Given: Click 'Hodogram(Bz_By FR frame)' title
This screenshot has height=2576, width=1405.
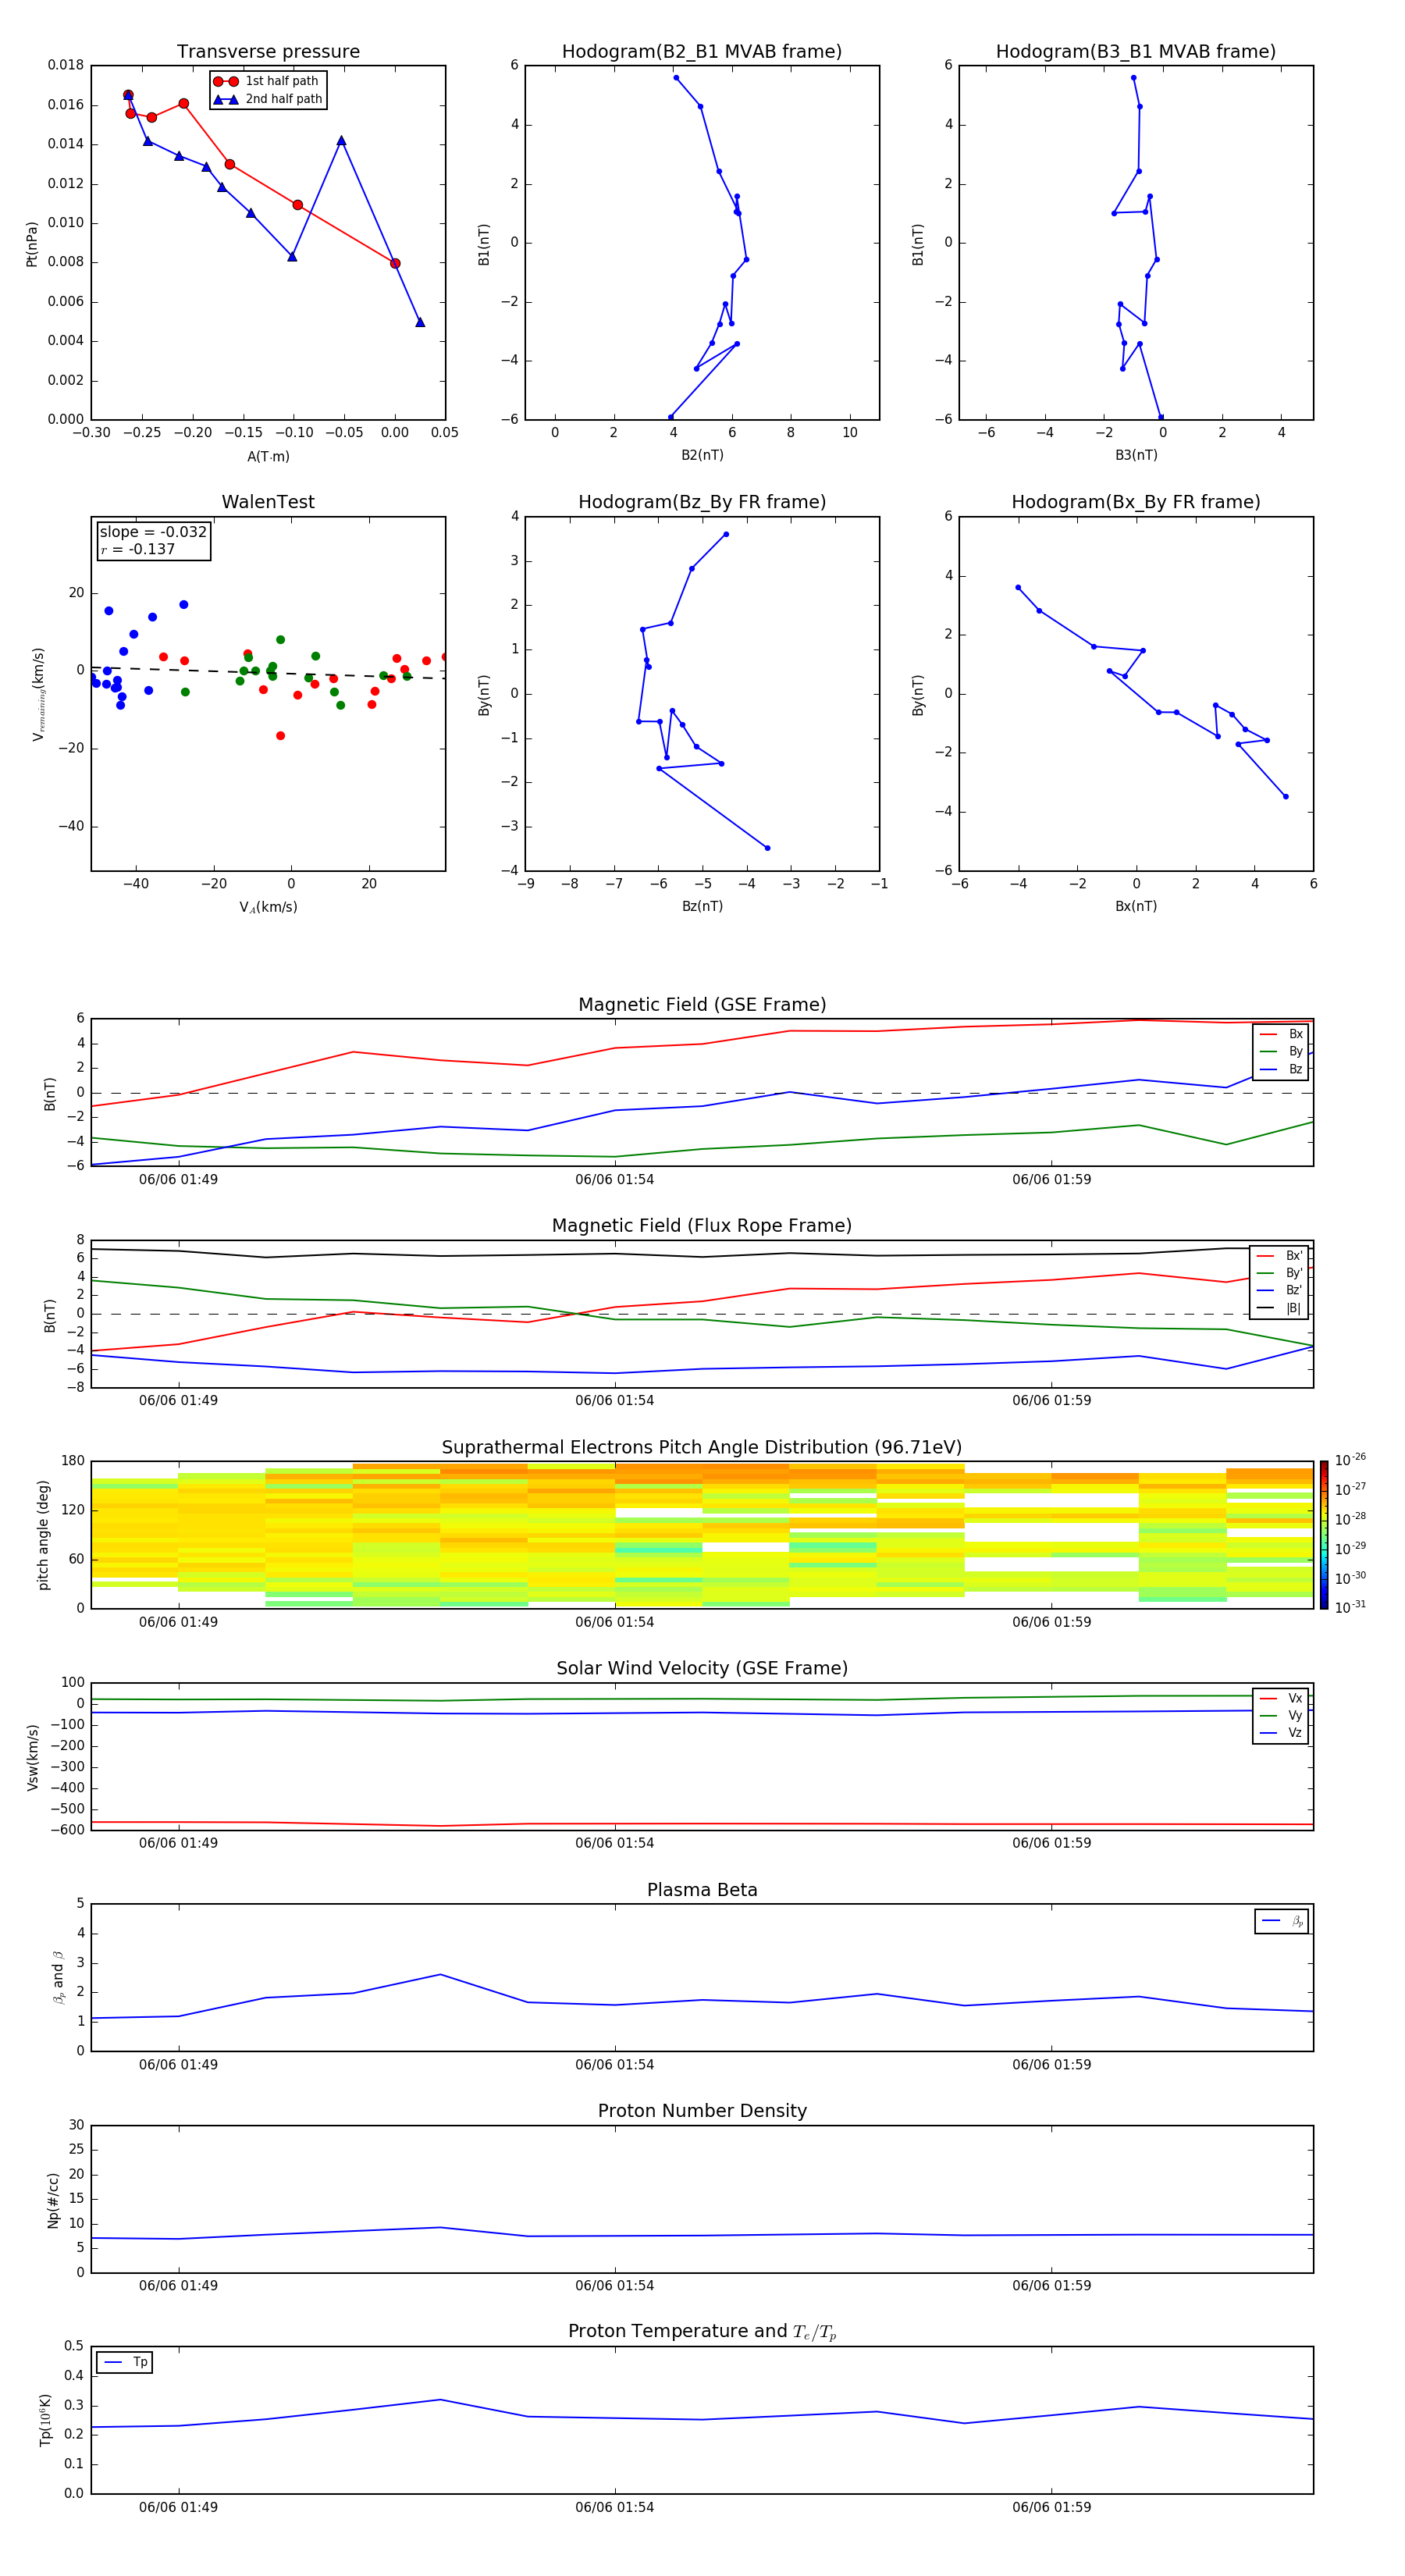Looking at the screenshot, I should coord(702,502).
